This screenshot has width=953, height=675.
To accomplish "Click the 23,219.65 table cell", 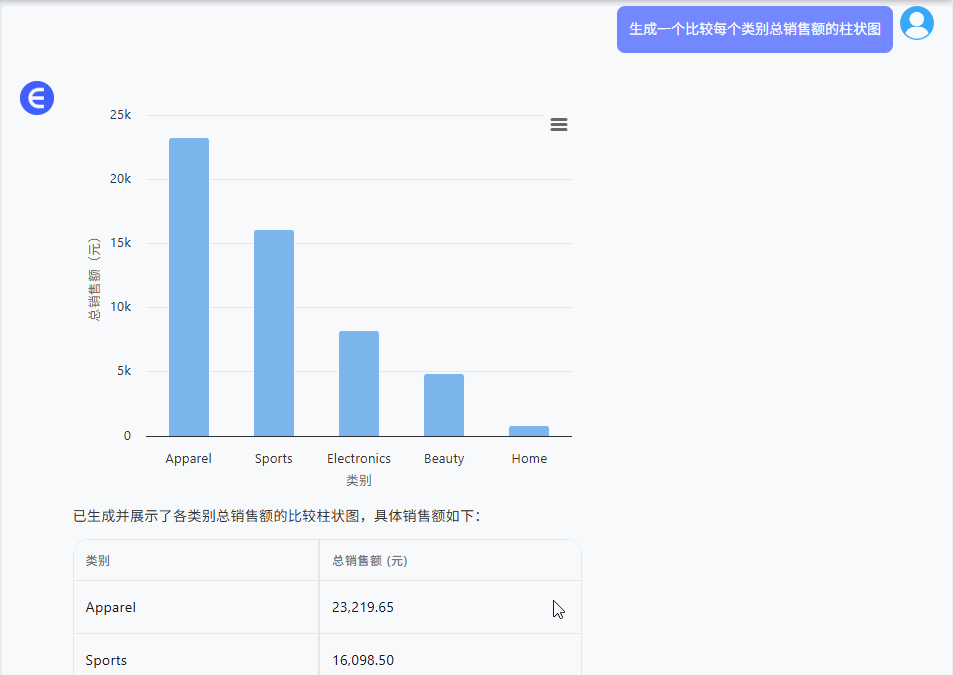I will pos(450,607).
